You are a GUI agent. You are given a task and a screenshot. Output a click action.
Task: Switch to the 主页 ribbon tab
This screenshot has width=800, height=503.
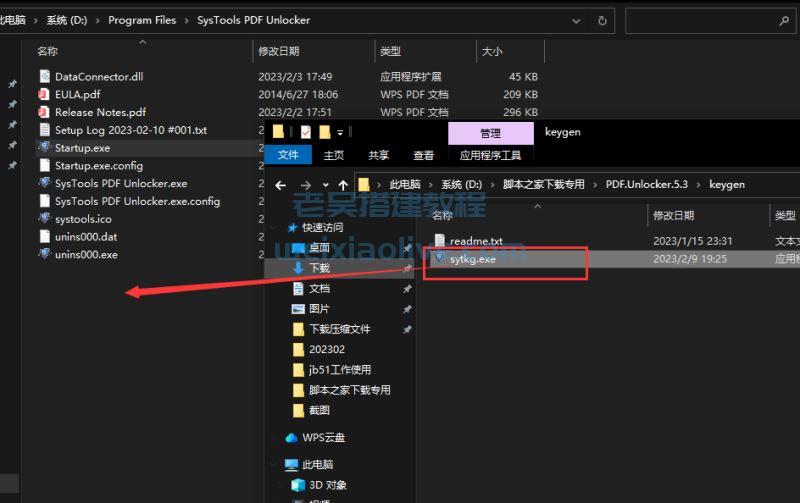click(x=334, y=155)
